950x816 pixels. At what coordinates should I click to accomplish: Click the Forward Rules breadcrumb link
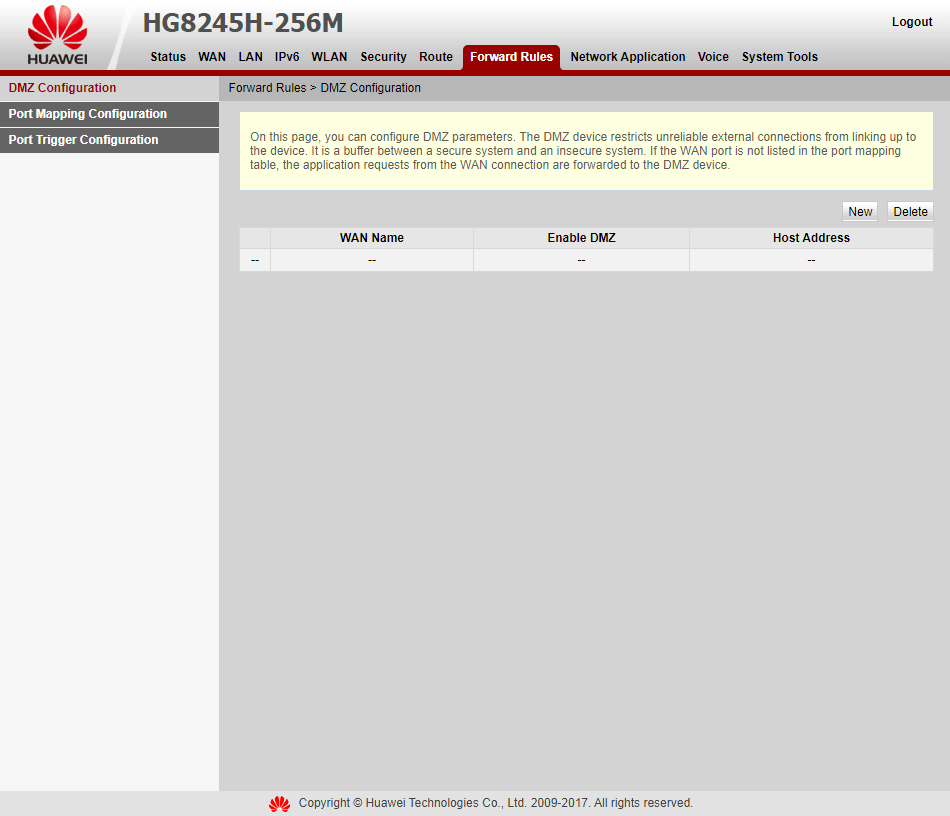[267, 88]
